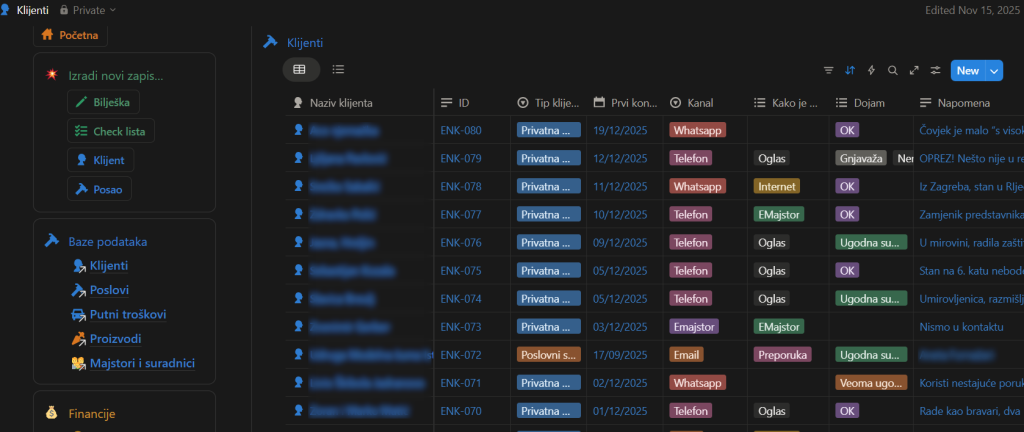This screenshot has height=432, width=1024.
Task: Click the hammer icon next to Klijenti heading
Action: tap(269, 42)
